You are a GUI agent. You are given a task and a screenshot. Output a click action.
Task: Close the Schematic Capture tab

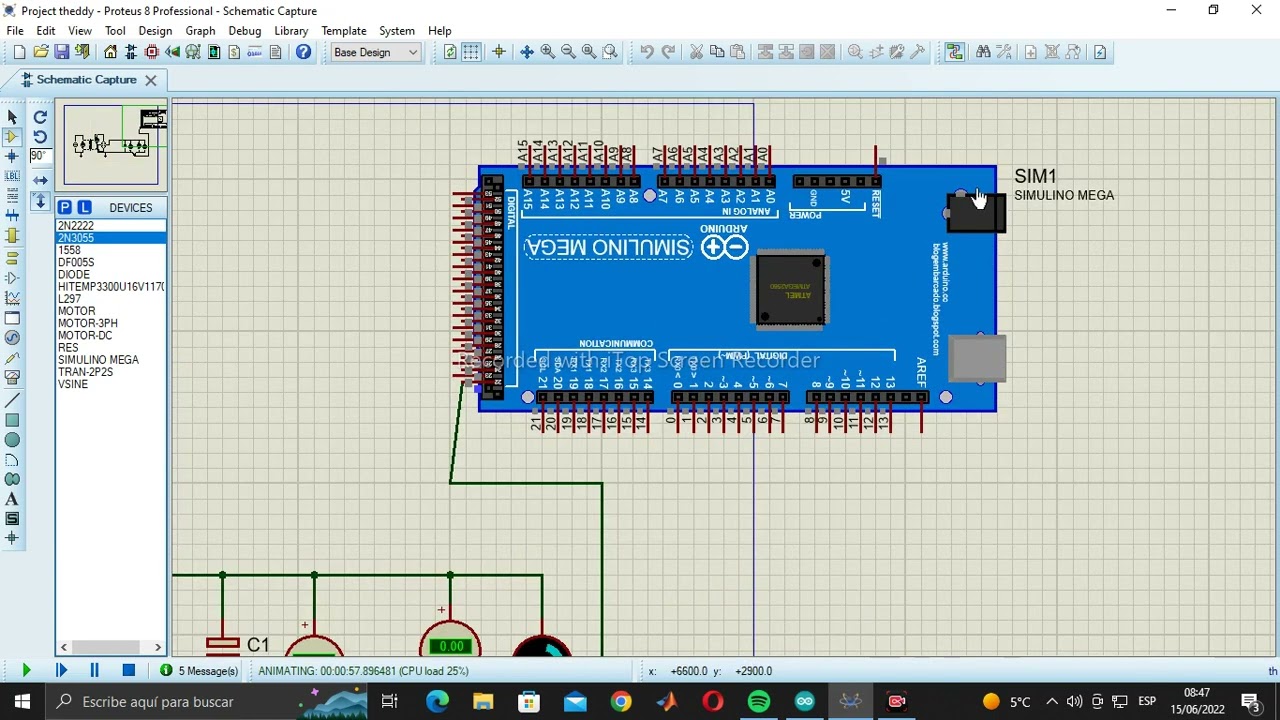coord(151,80)
